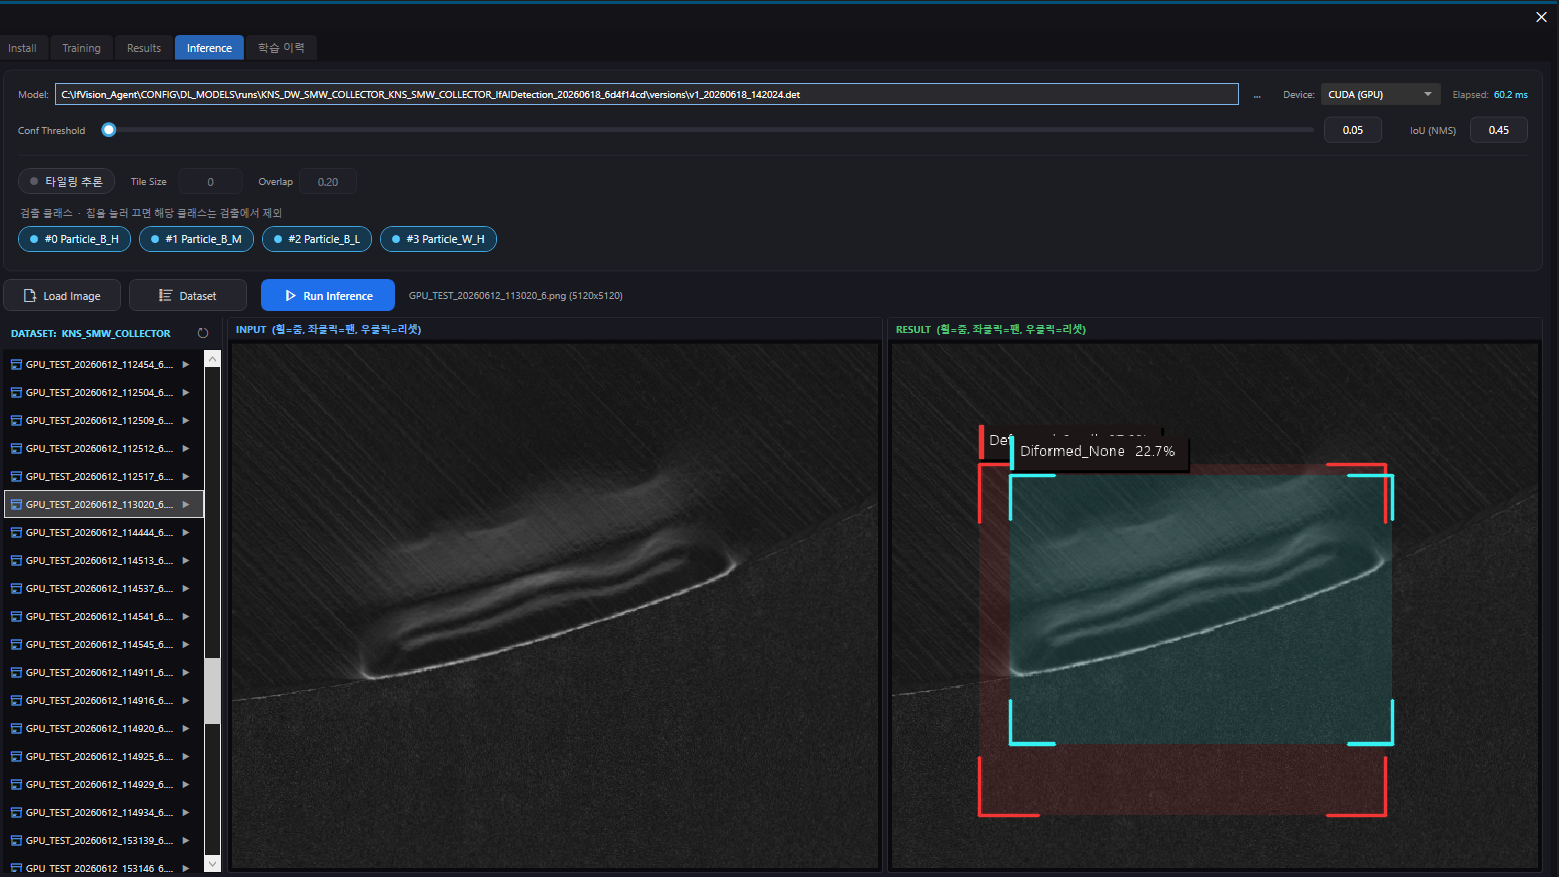Toggle class chip #2 Particle_B_L

(x=317, y=239)
